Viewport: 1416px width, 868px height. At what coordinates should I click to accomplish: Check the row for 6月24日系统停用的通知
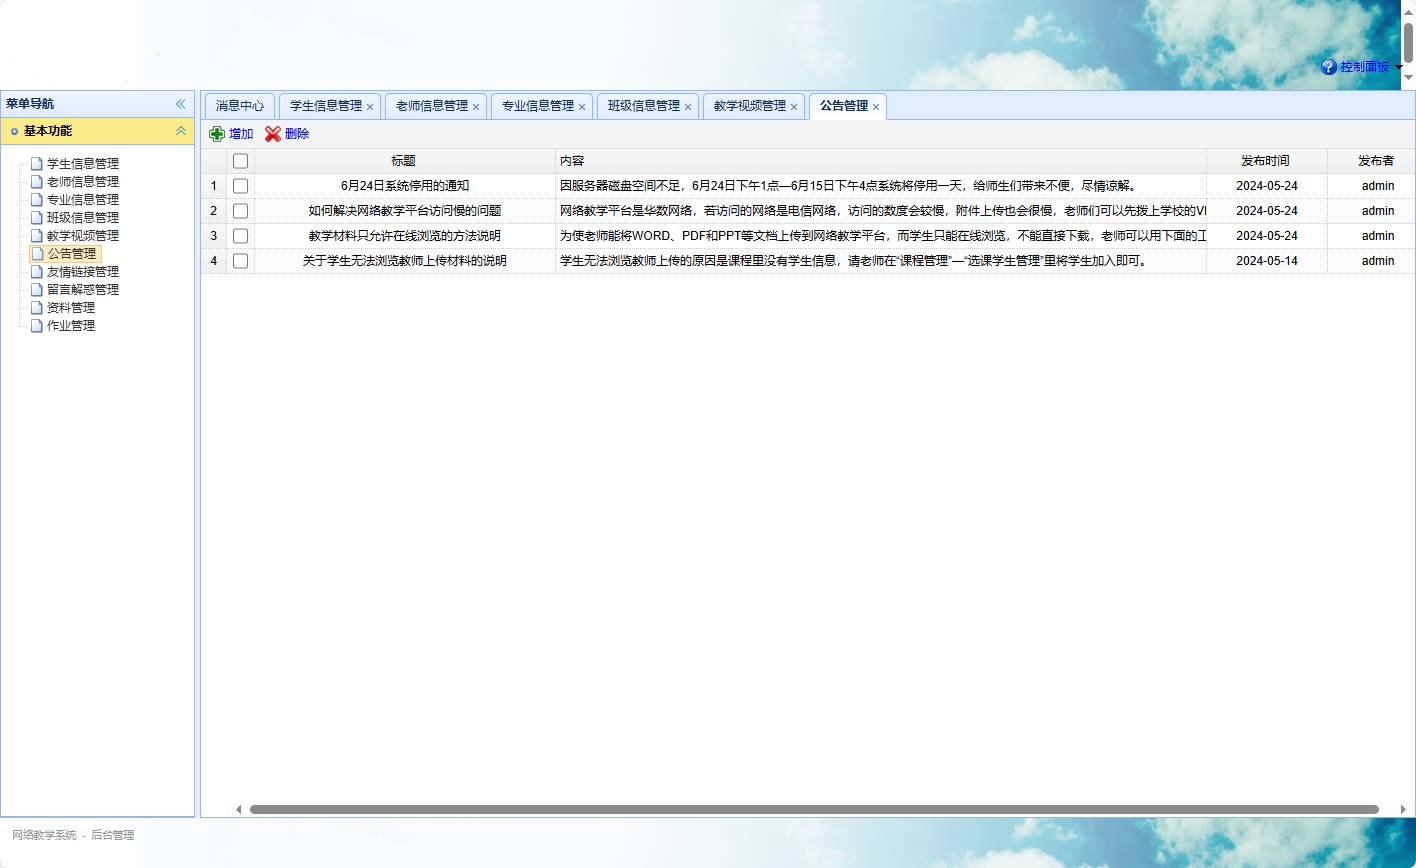tap(240, 185)
